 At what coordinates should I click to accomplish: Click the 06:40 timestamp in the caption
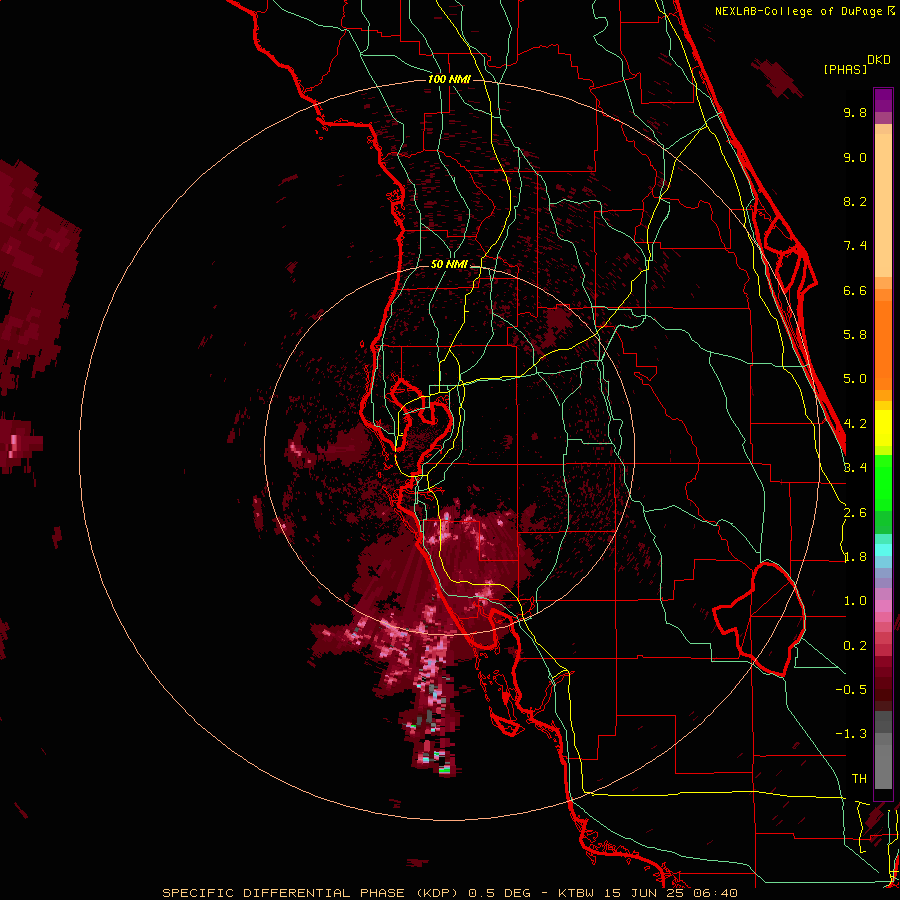(715, 893)
